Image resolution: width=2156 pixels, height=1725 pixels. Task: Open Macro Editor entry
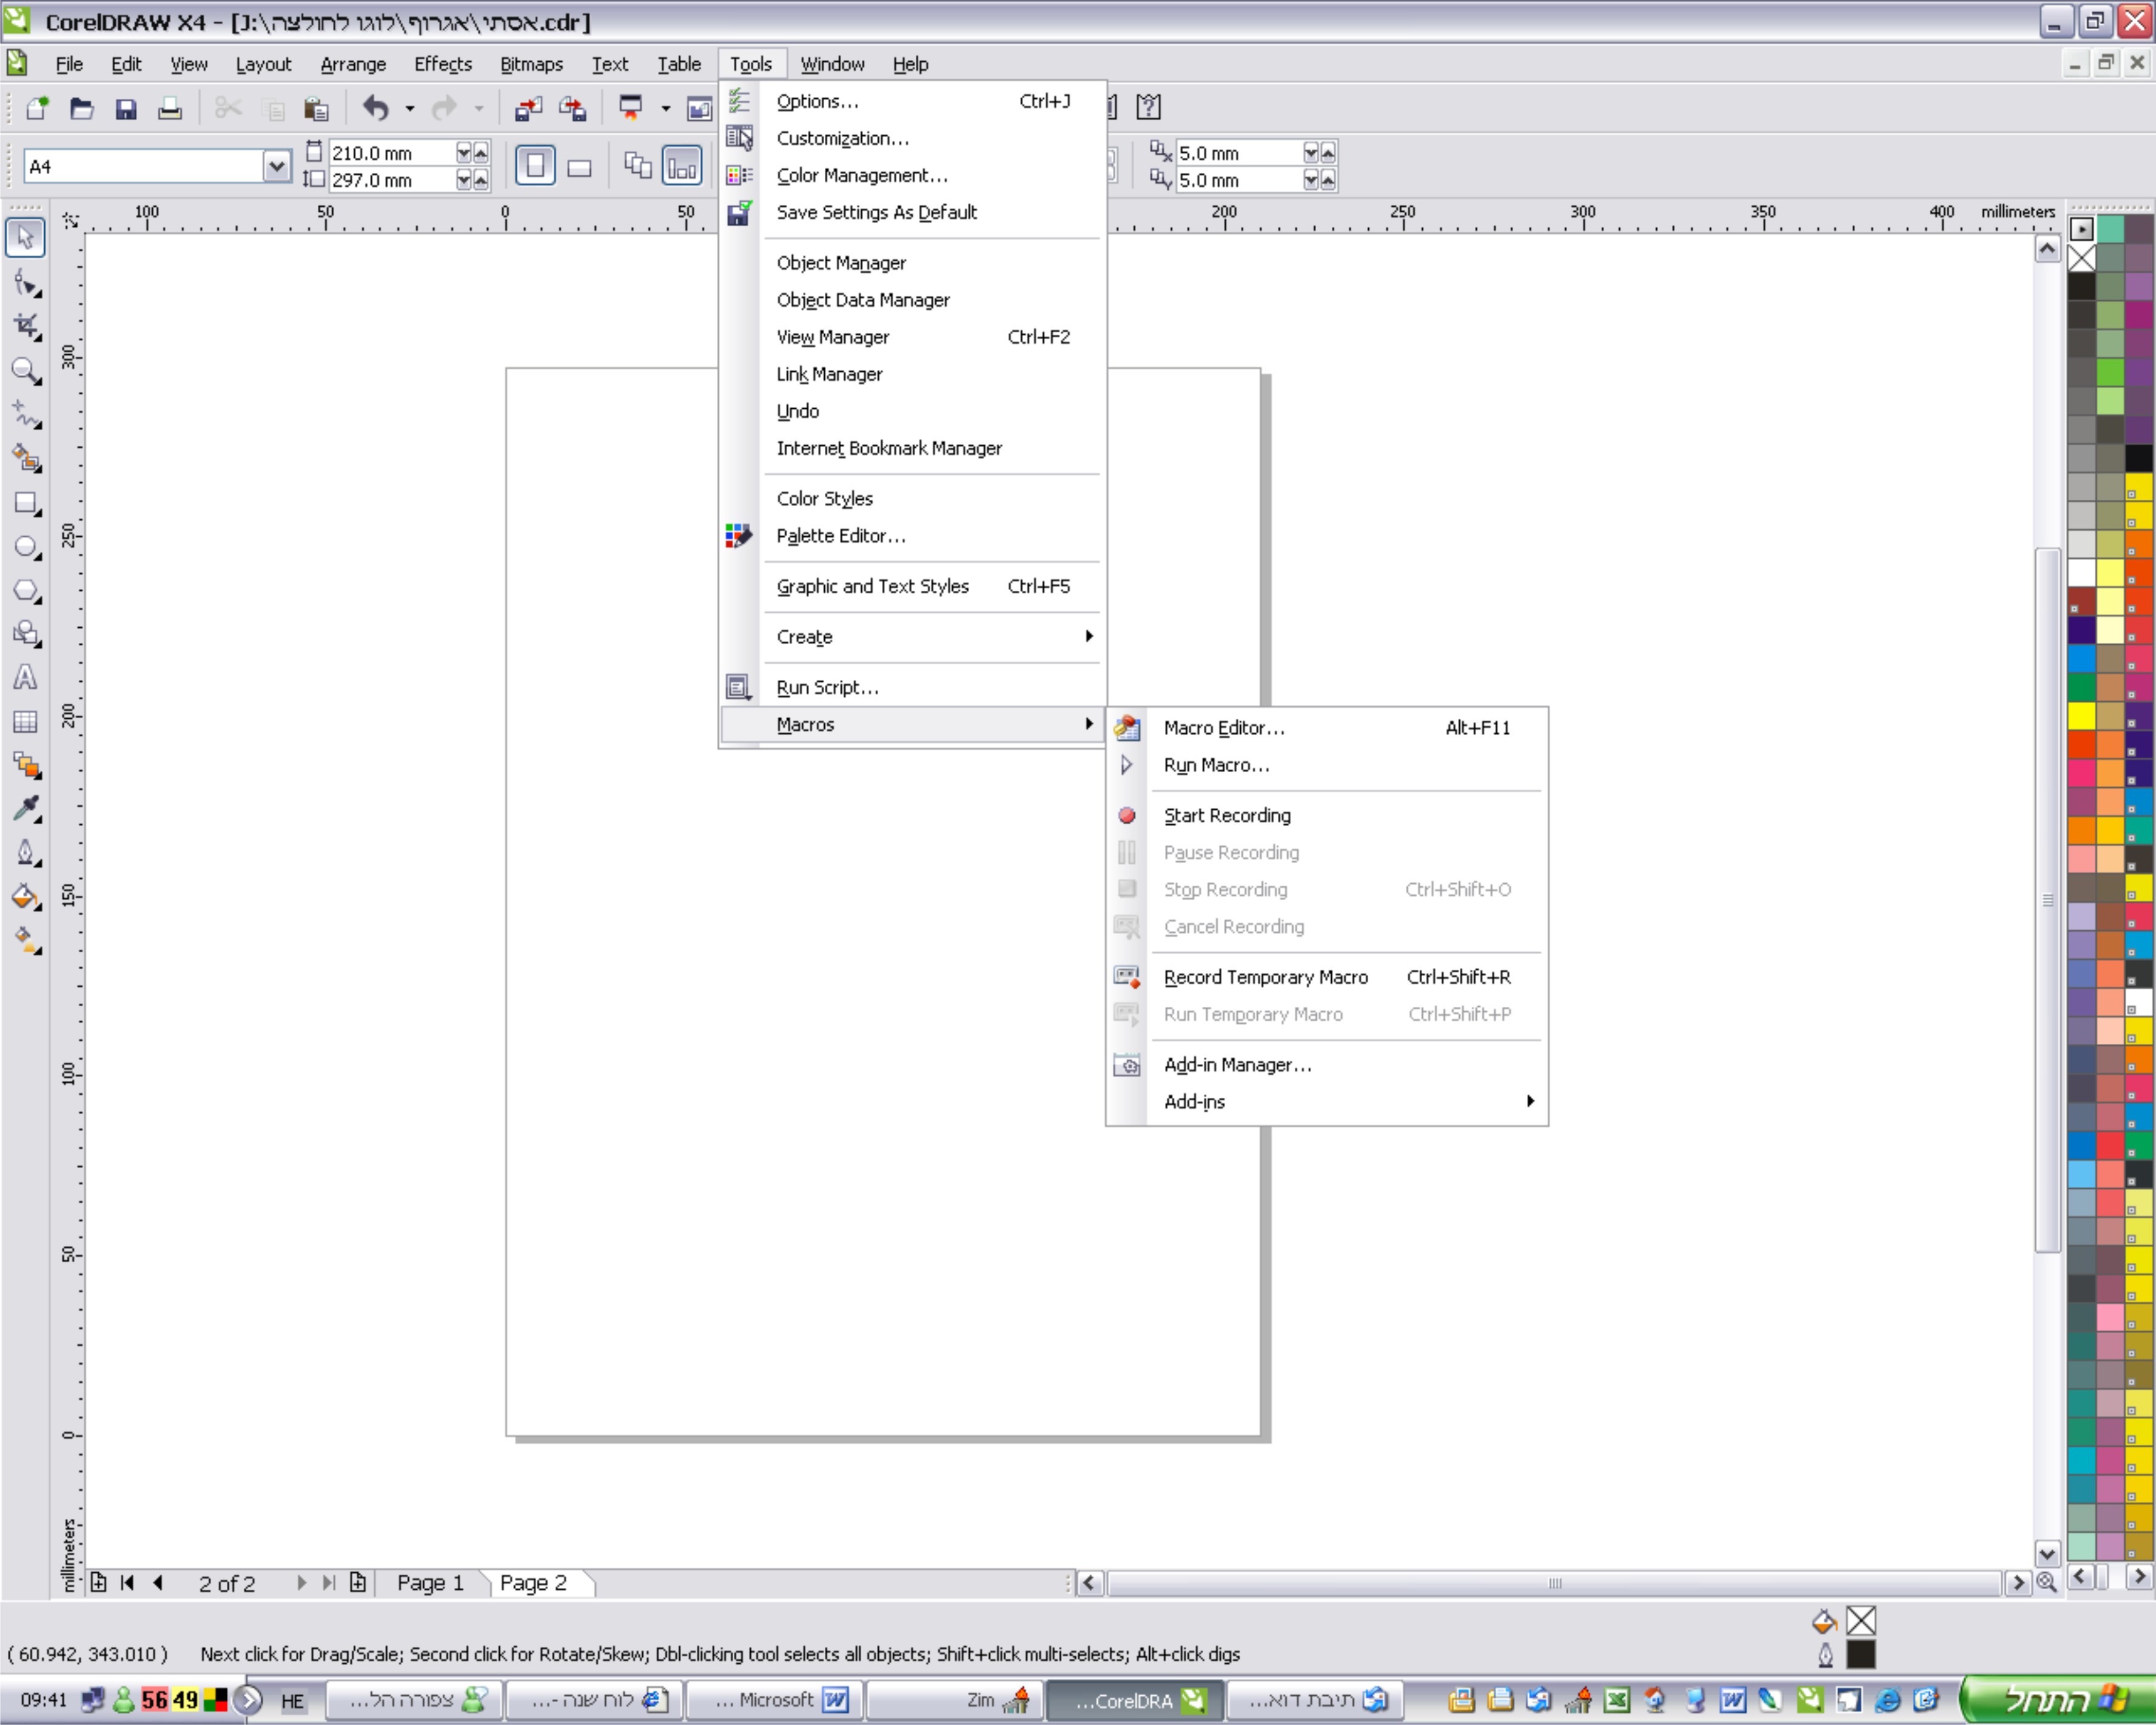pyautogui.click(x=1224, y=728)
